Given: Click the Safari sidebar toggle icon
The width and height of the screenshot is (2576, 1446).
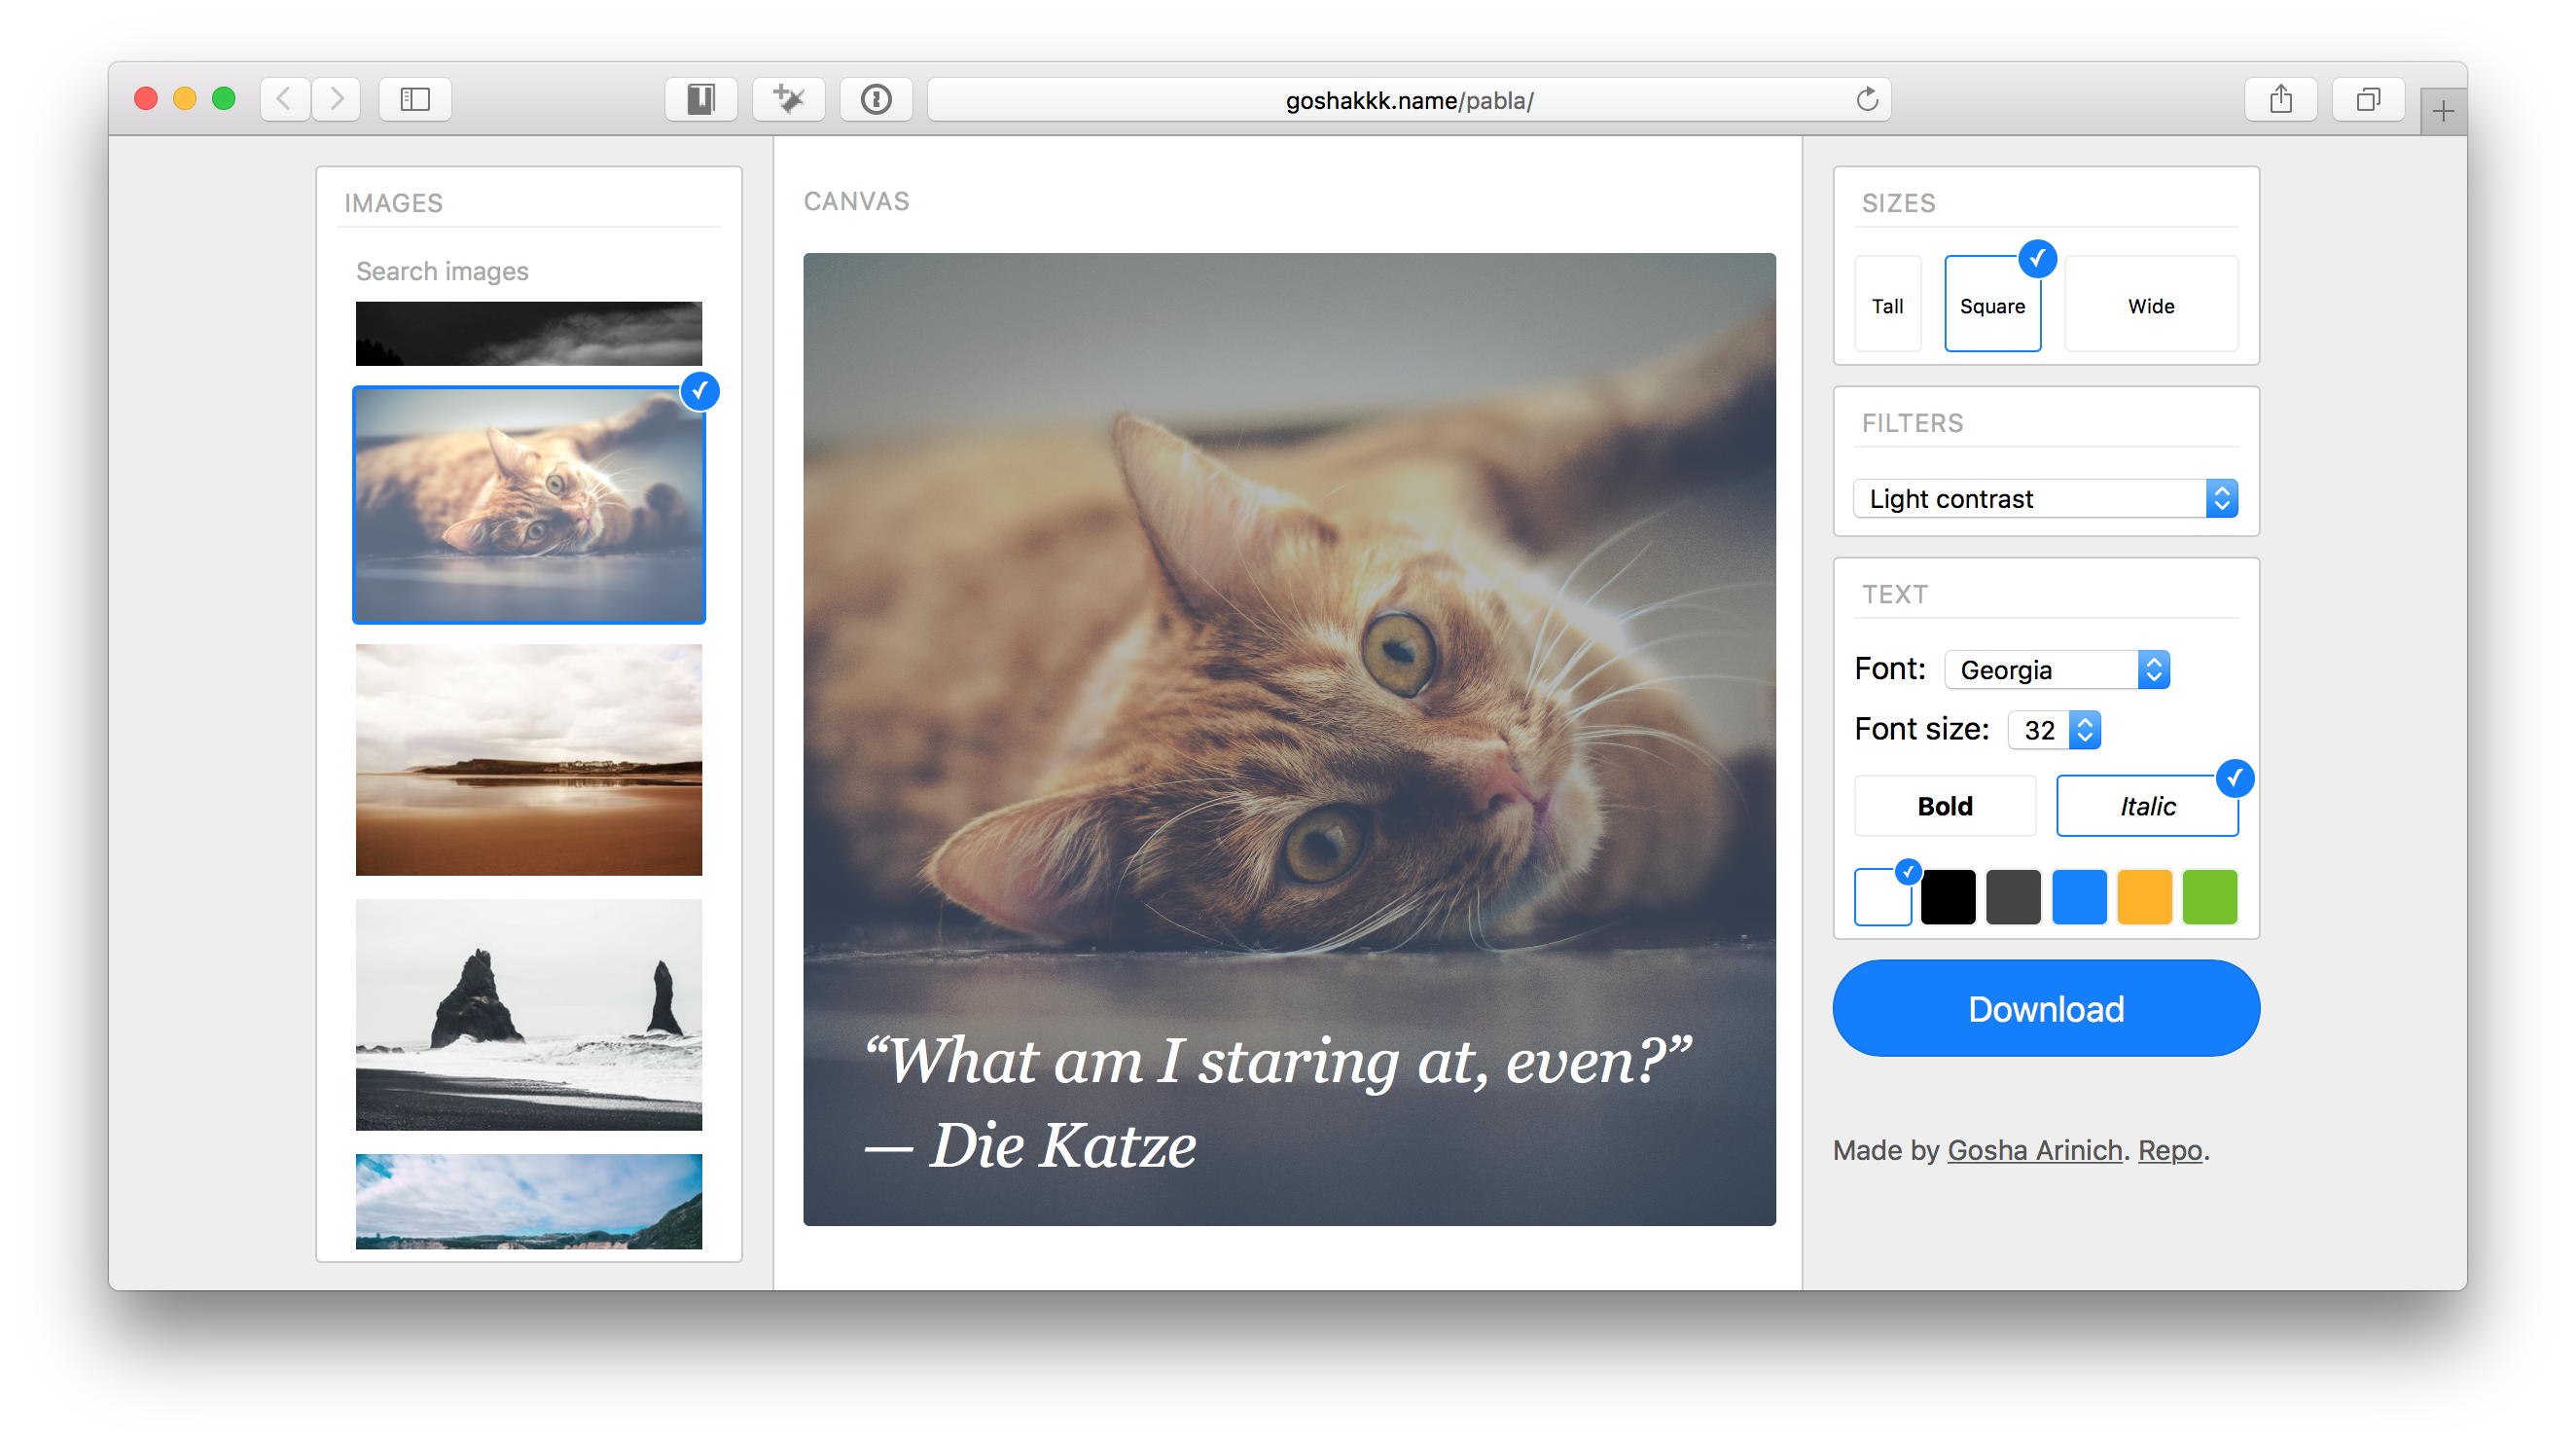Looking at the screenshot, I should click(x=415, y=99).
